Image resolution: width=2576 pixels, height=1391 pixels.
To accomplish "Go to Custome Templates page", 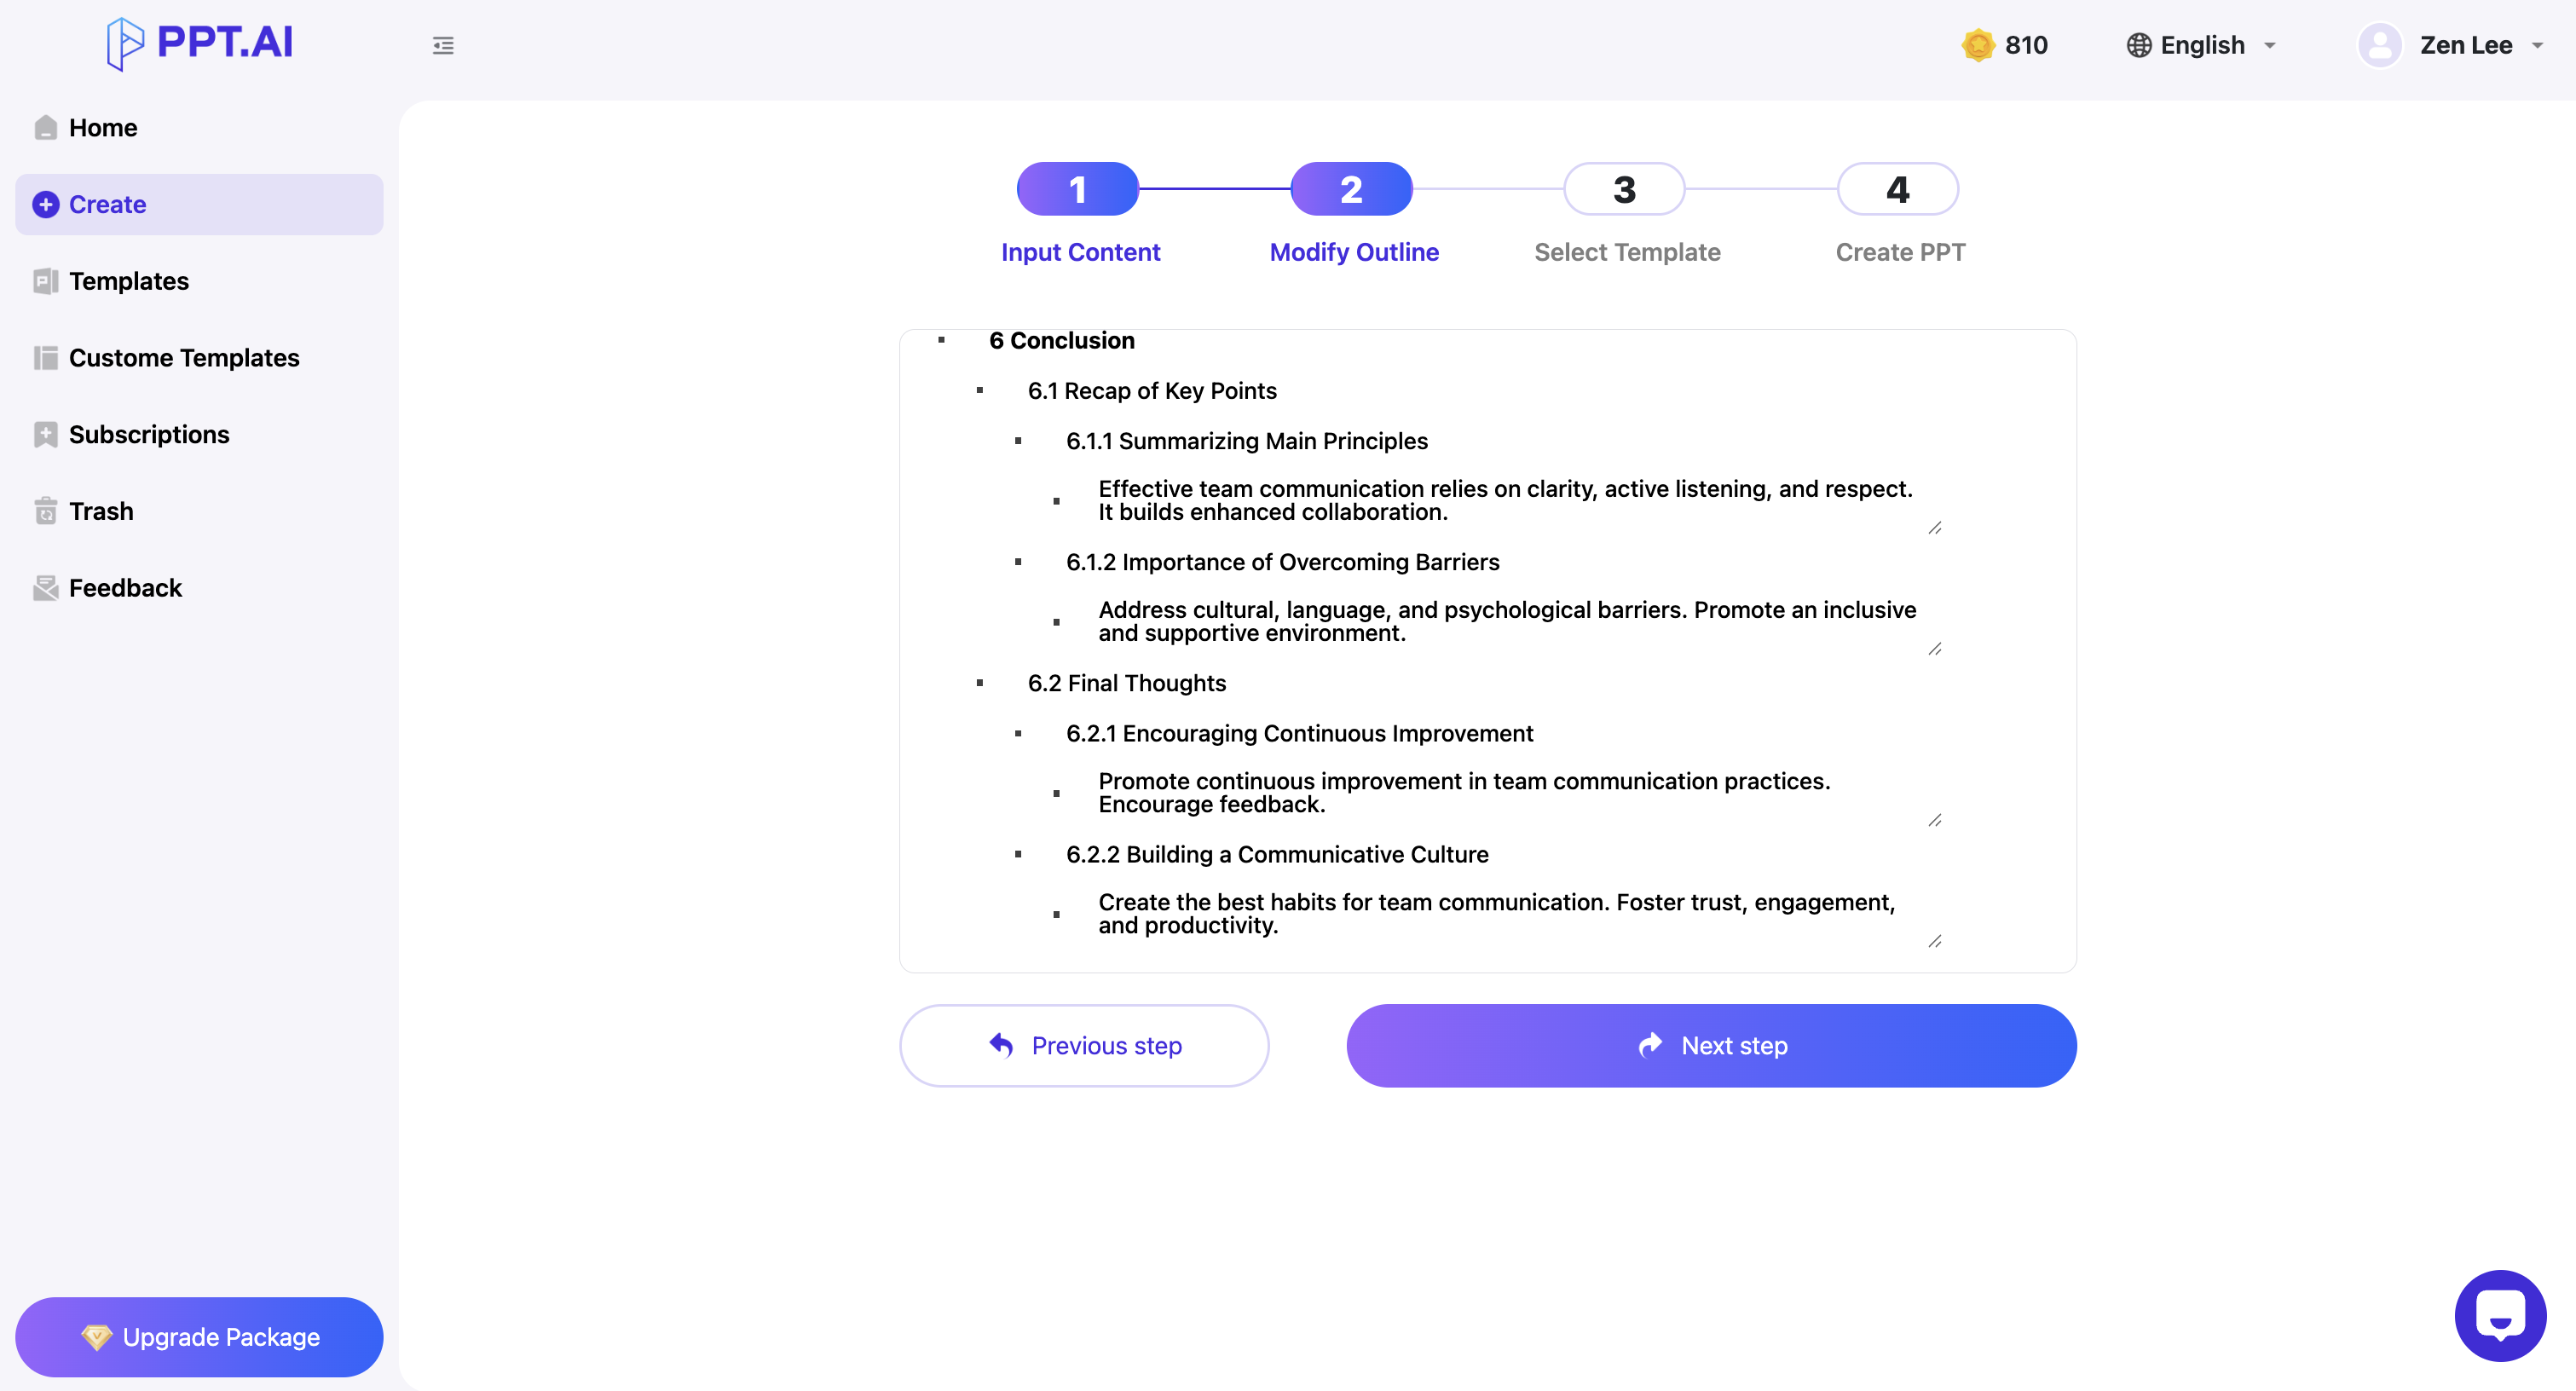I will click(x=184, y=358).
